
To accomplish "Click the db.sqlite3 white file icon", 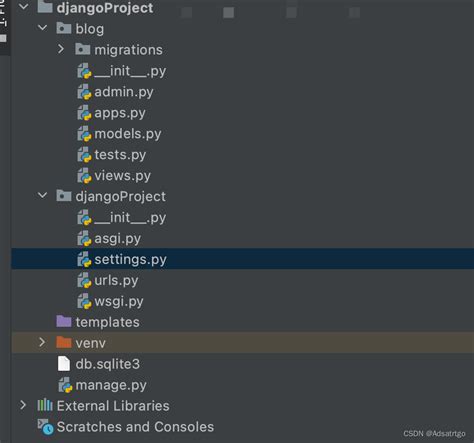I will [64, 364].
